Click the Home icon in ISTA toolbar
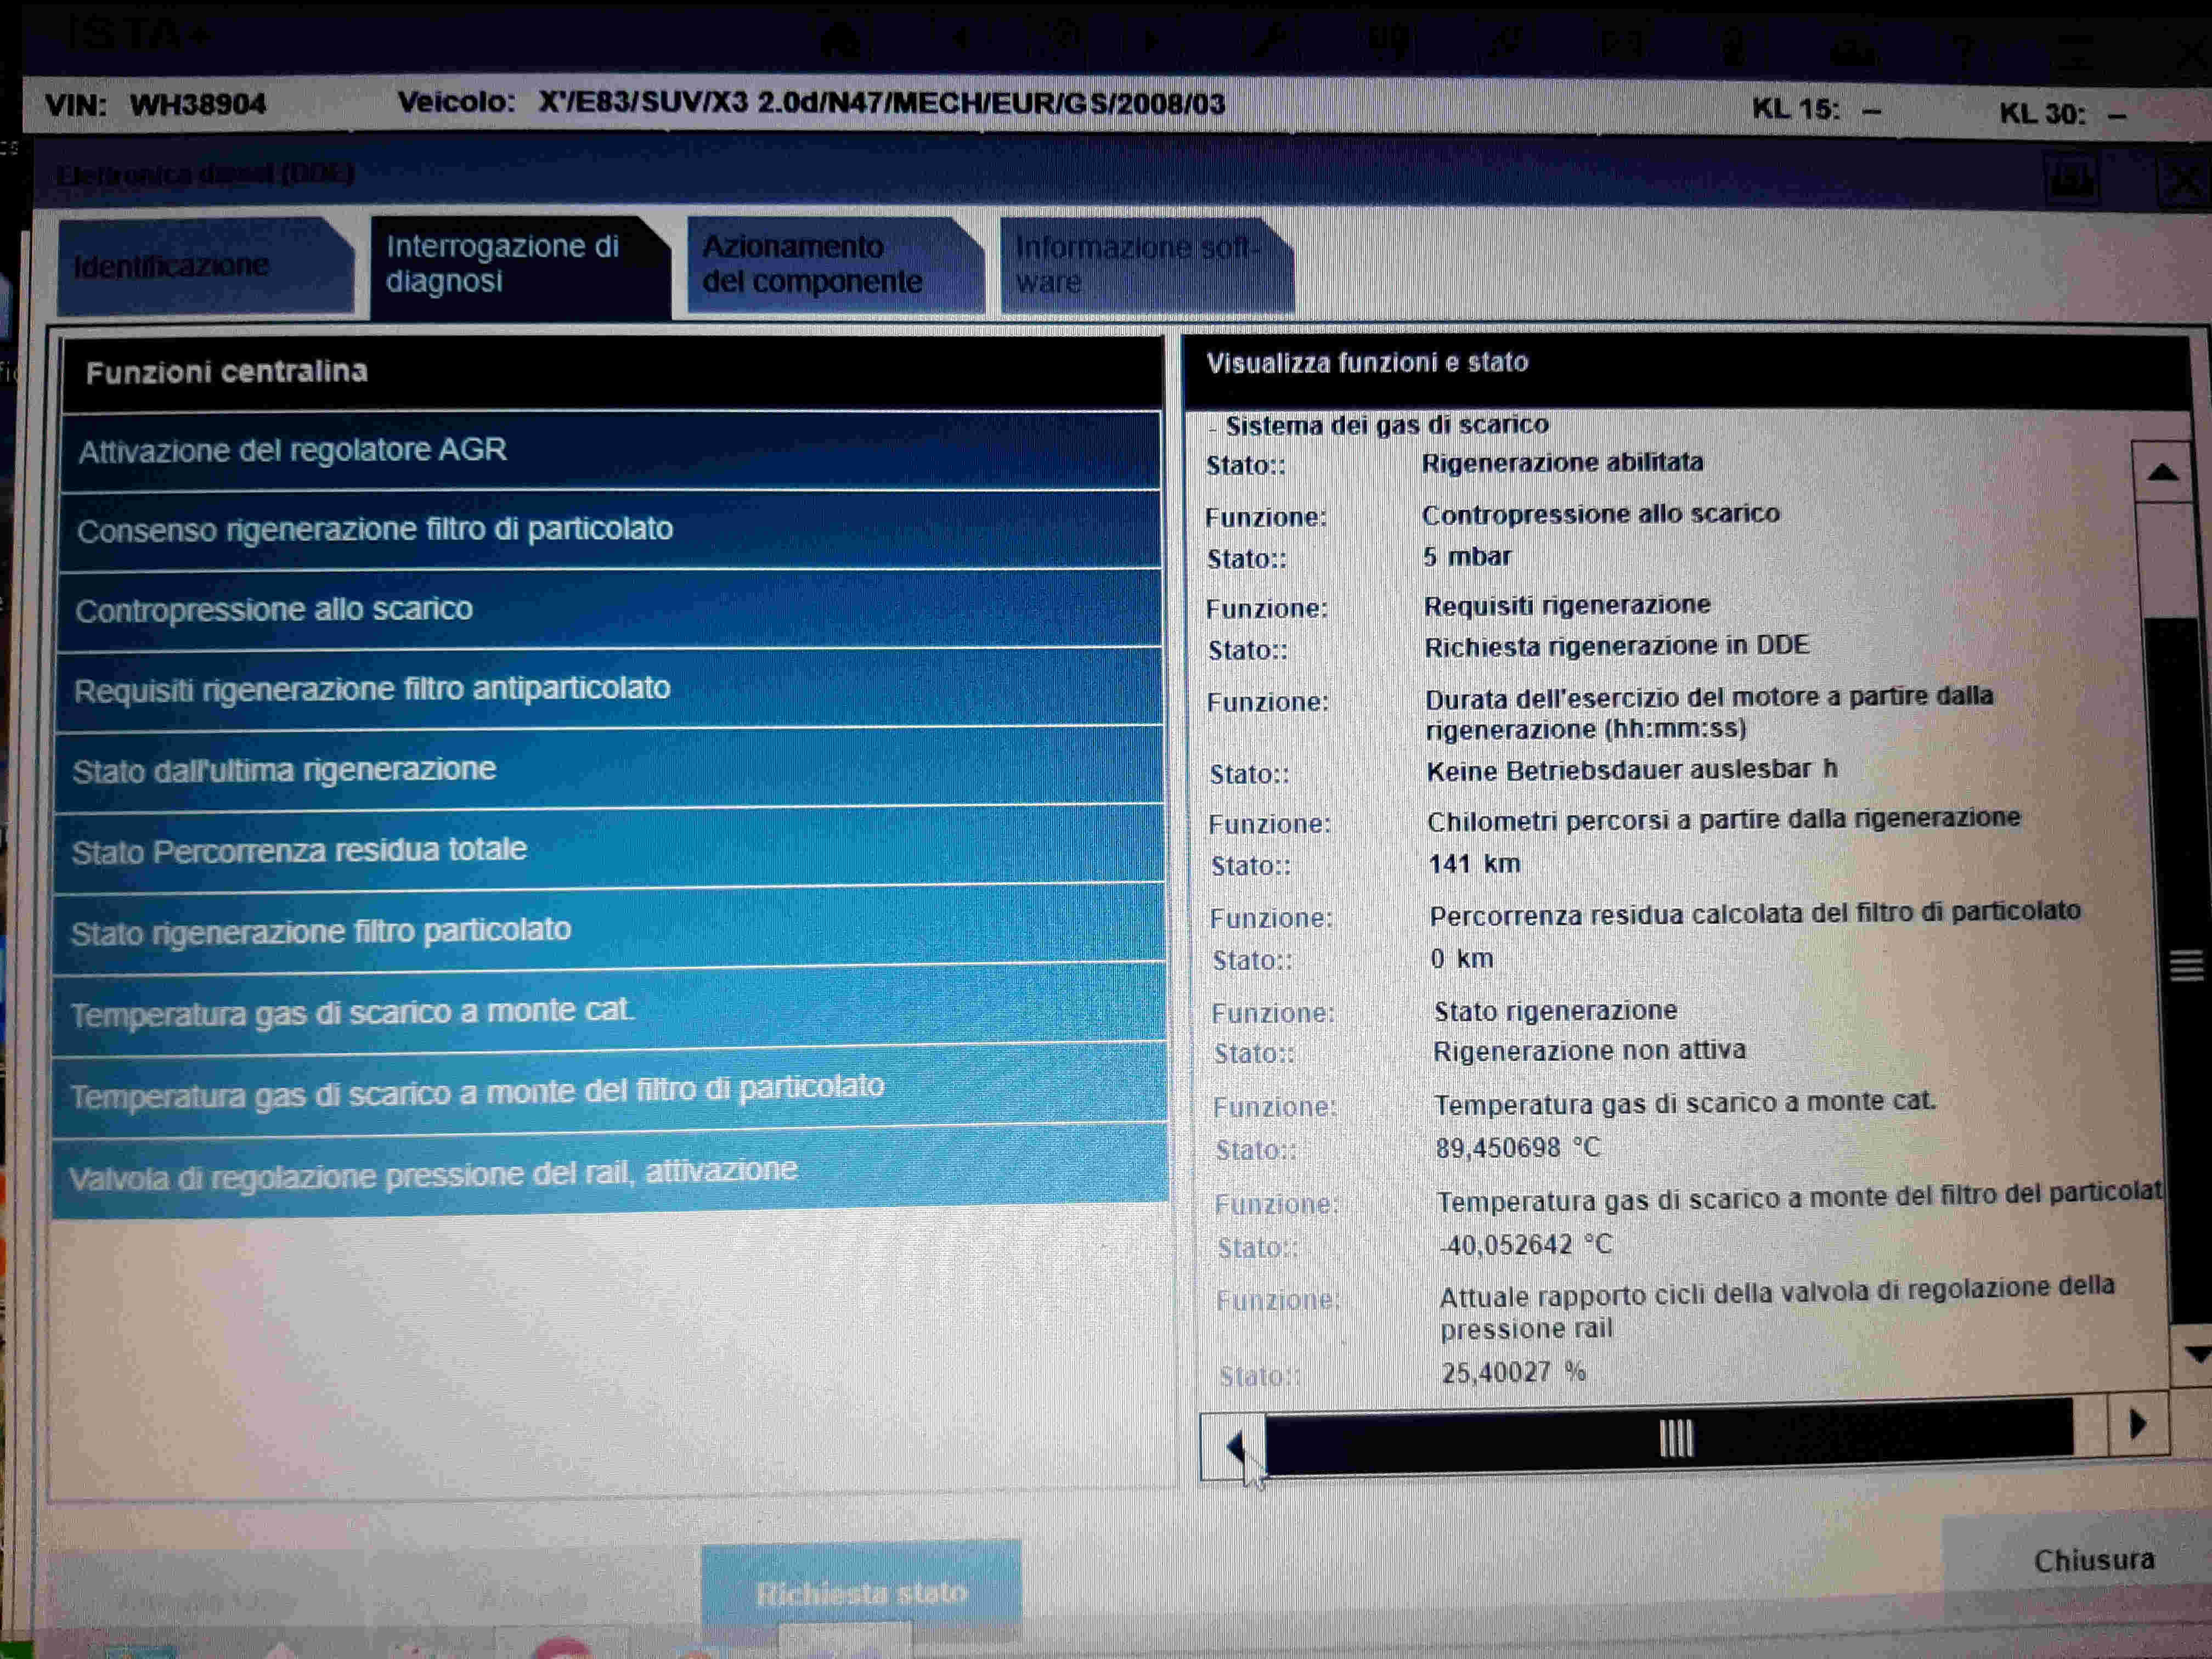2212x1659 pixels. 842,40
